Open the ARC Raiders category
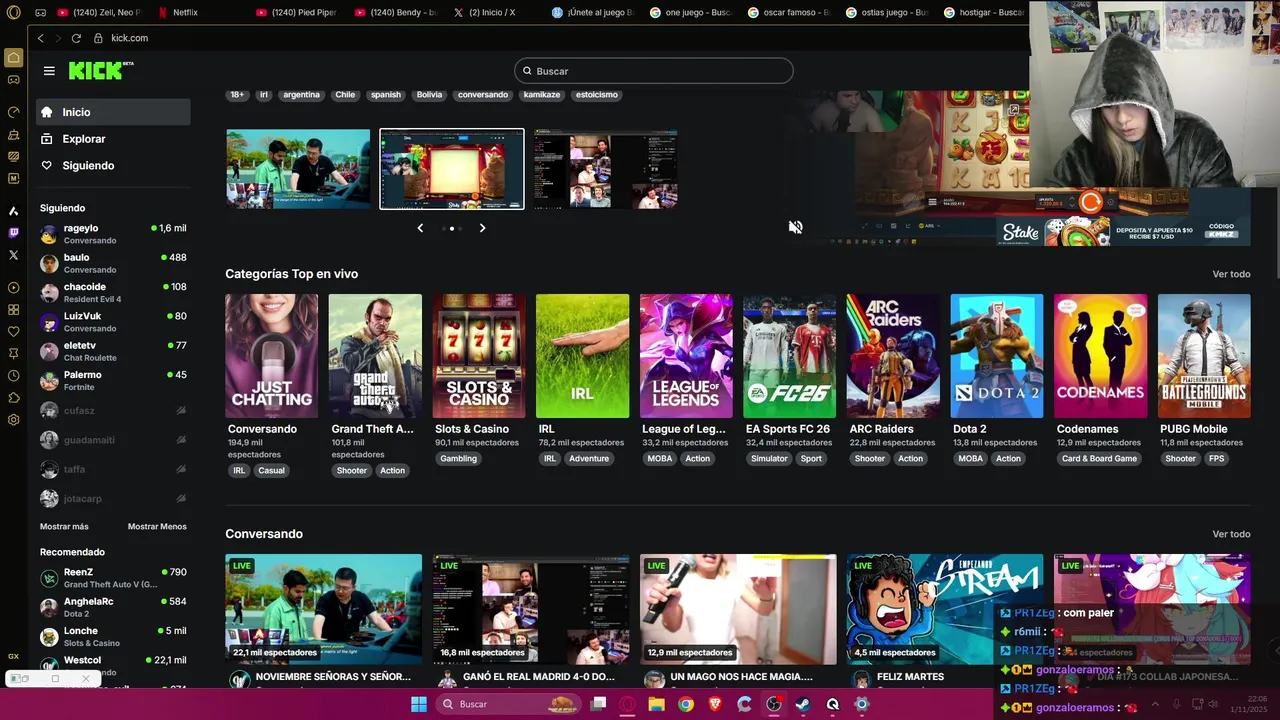This screenshot has width=1280, height=720. [893, 356]
